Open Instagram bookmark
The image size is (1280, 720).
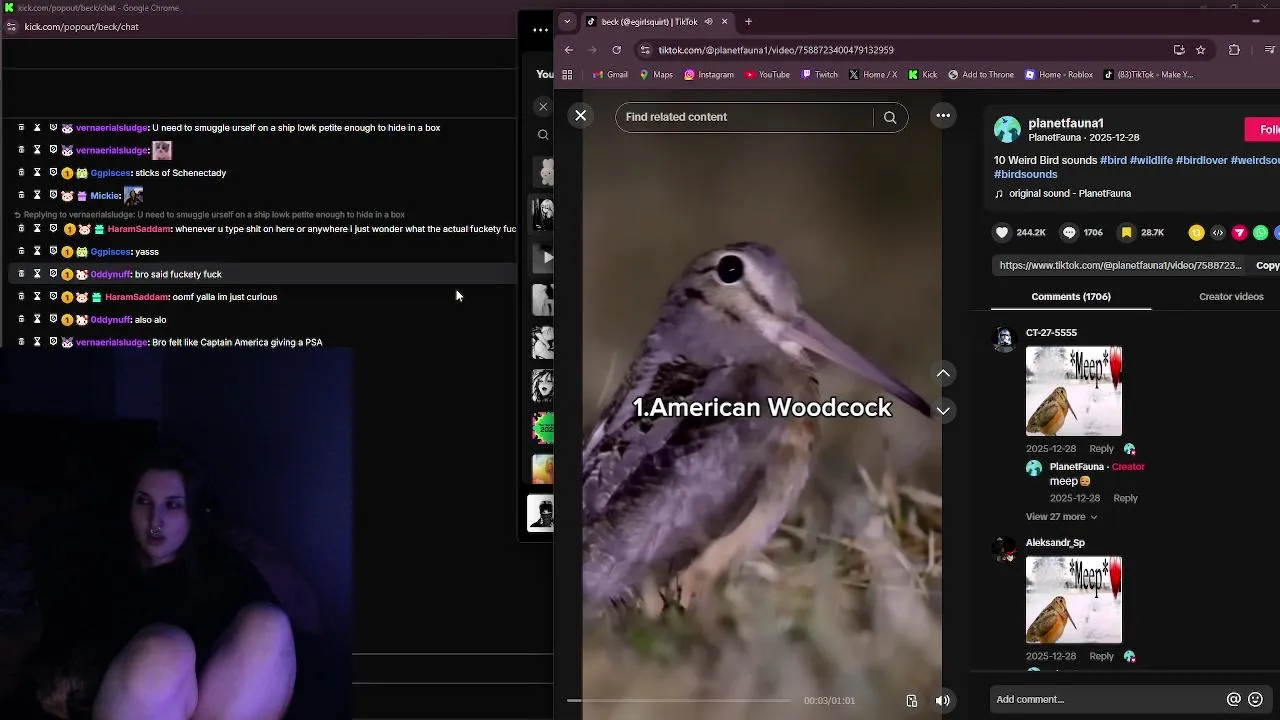pyautogui.click(x=709, y=74)
